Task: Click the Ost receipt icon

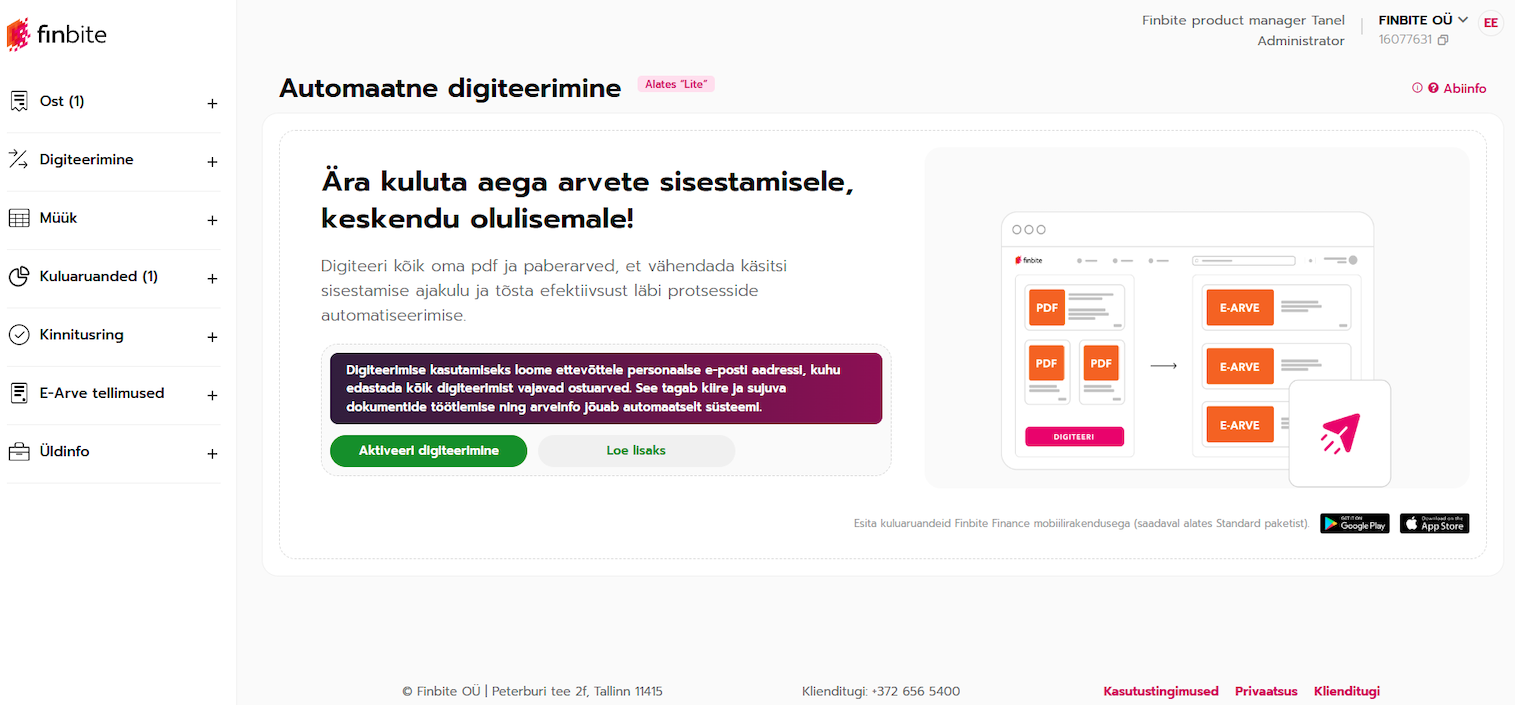Action: click(x=18, y=102)
